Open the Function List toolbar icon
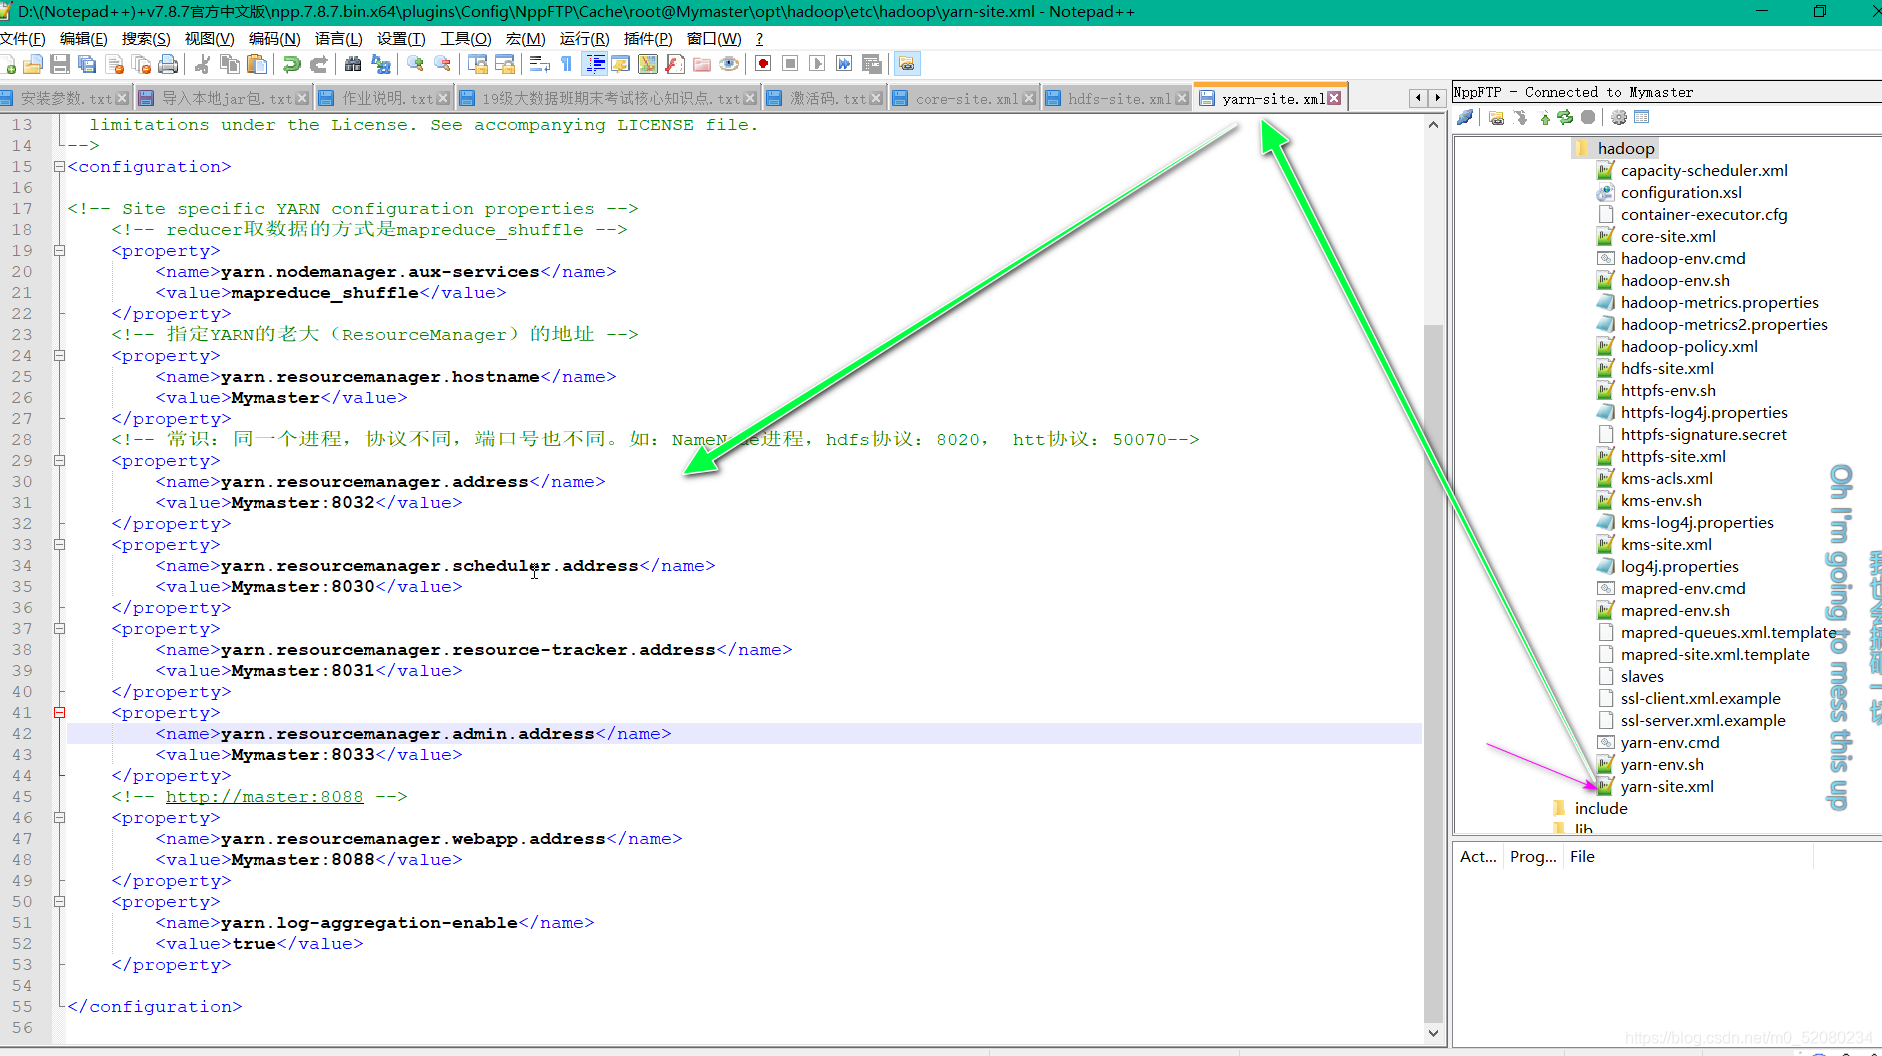The height and width of the screenshot is (1056, 1882). [675, 64]
